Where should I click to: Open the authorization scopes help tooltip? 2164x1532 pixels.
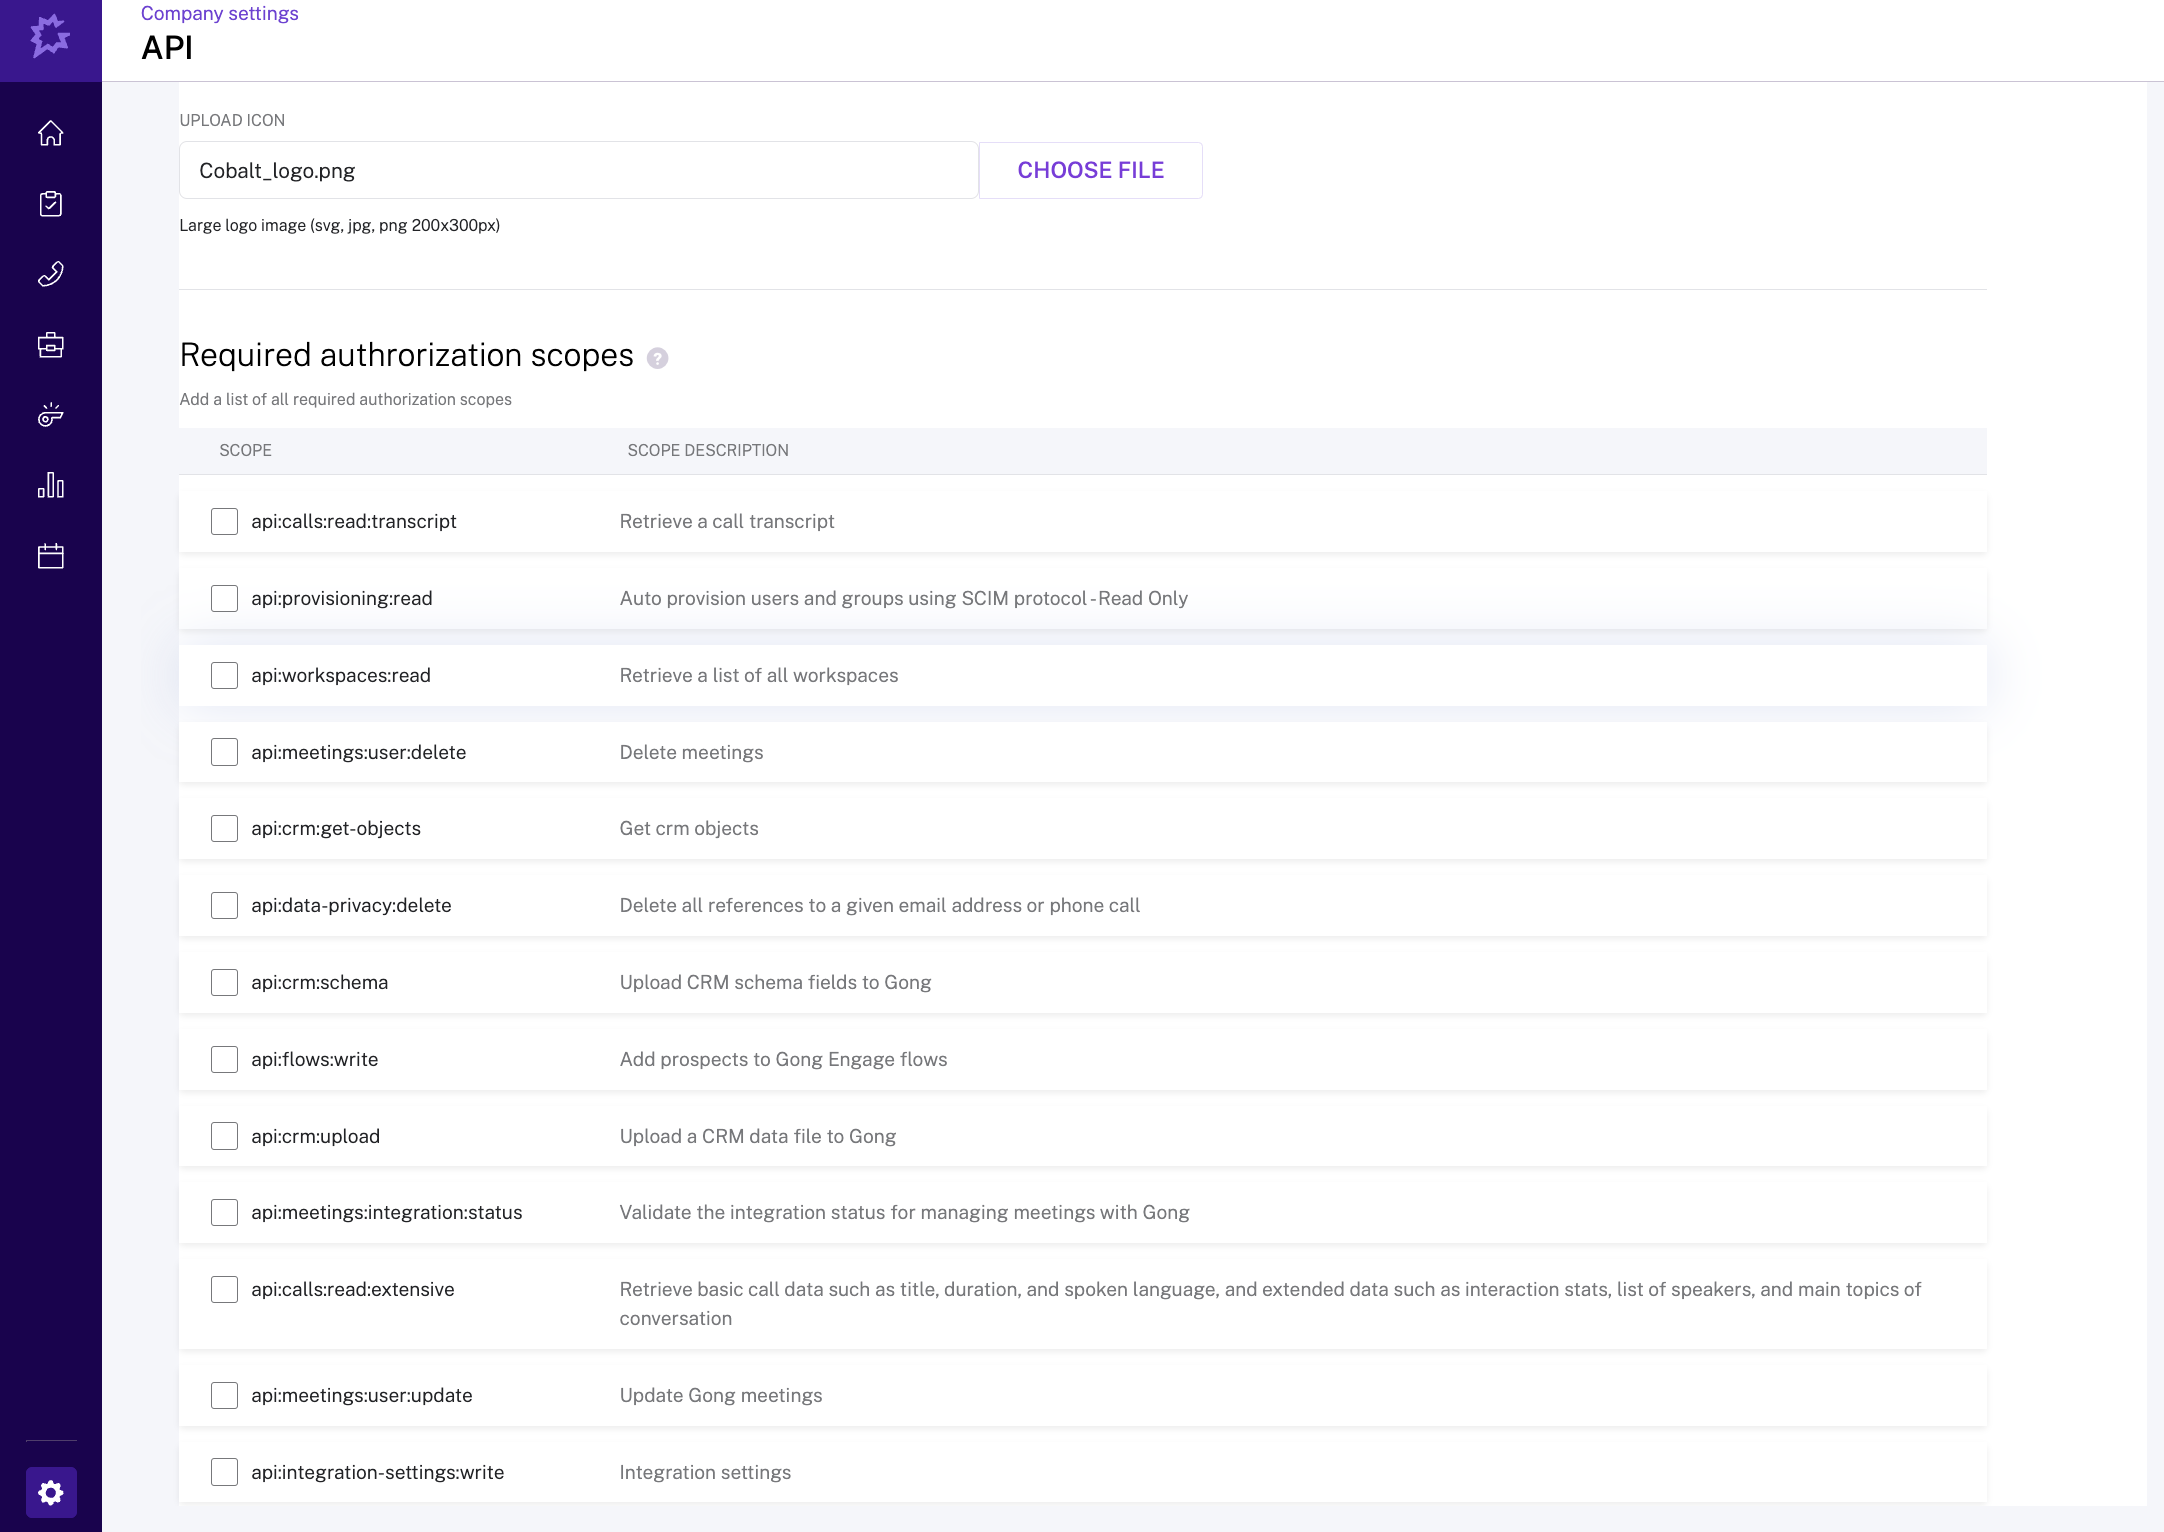[659, 357]
